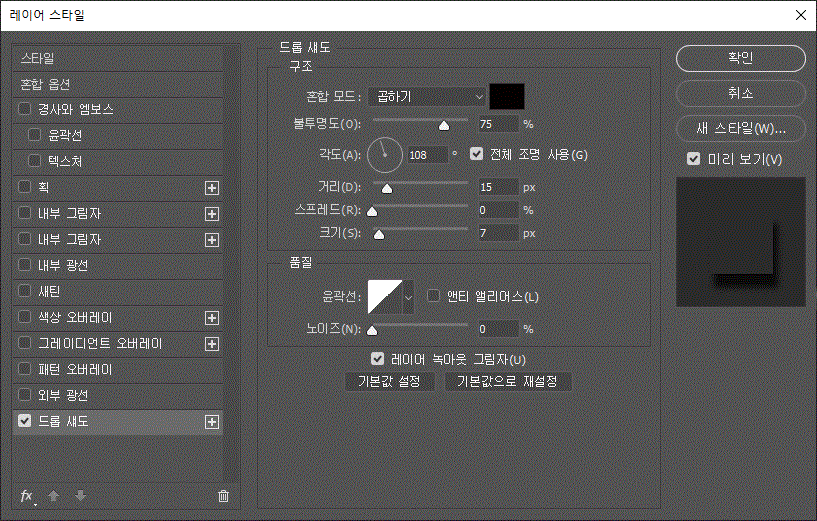Screen dimensions: 817x521
Task: Add plus icon on first 내부 그림자 row
Action: 212,214
